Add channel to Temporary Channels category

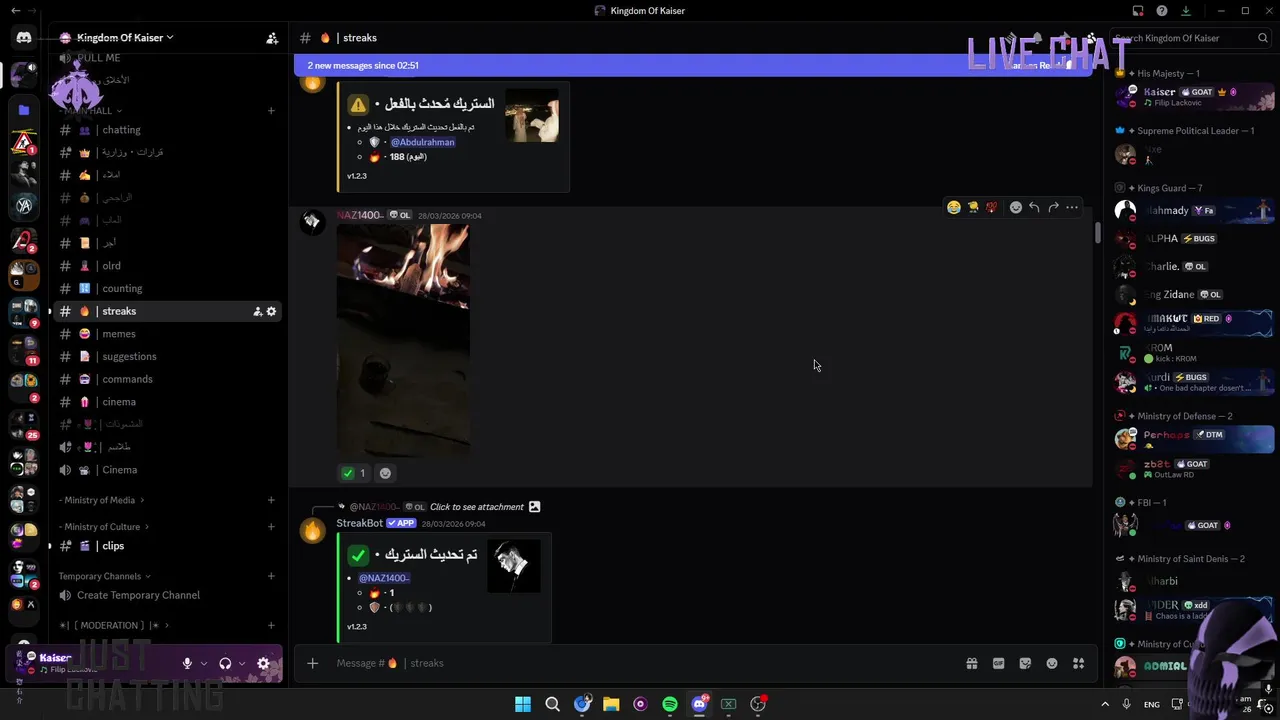click(271, 576)
